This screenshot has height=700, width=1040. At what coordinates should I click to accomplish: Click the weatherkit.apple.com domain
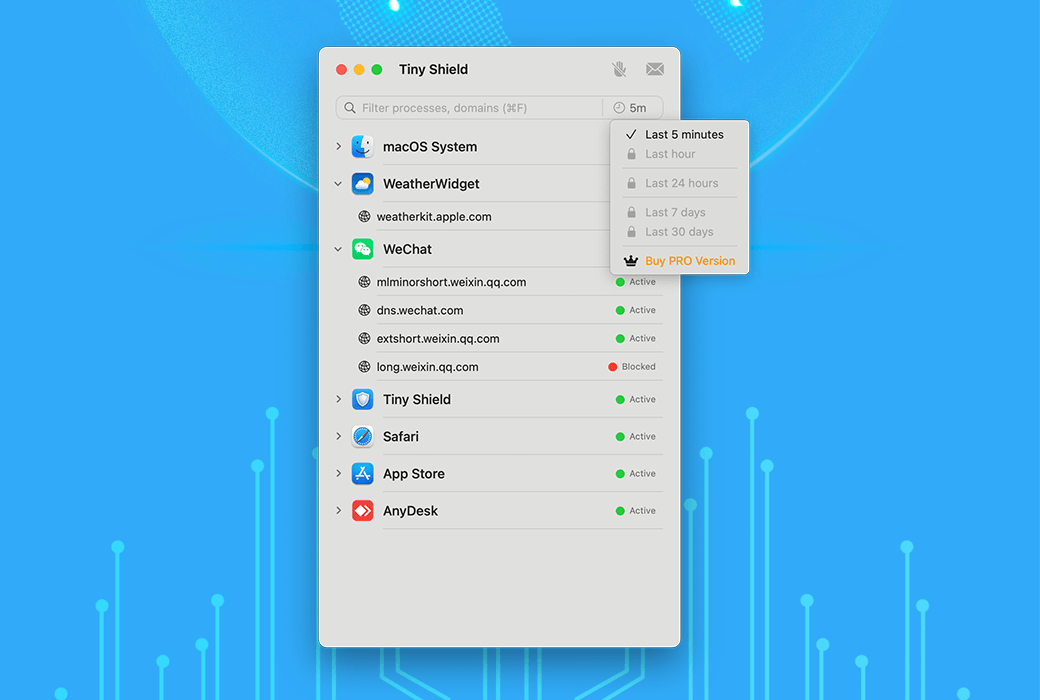[434, 216]
